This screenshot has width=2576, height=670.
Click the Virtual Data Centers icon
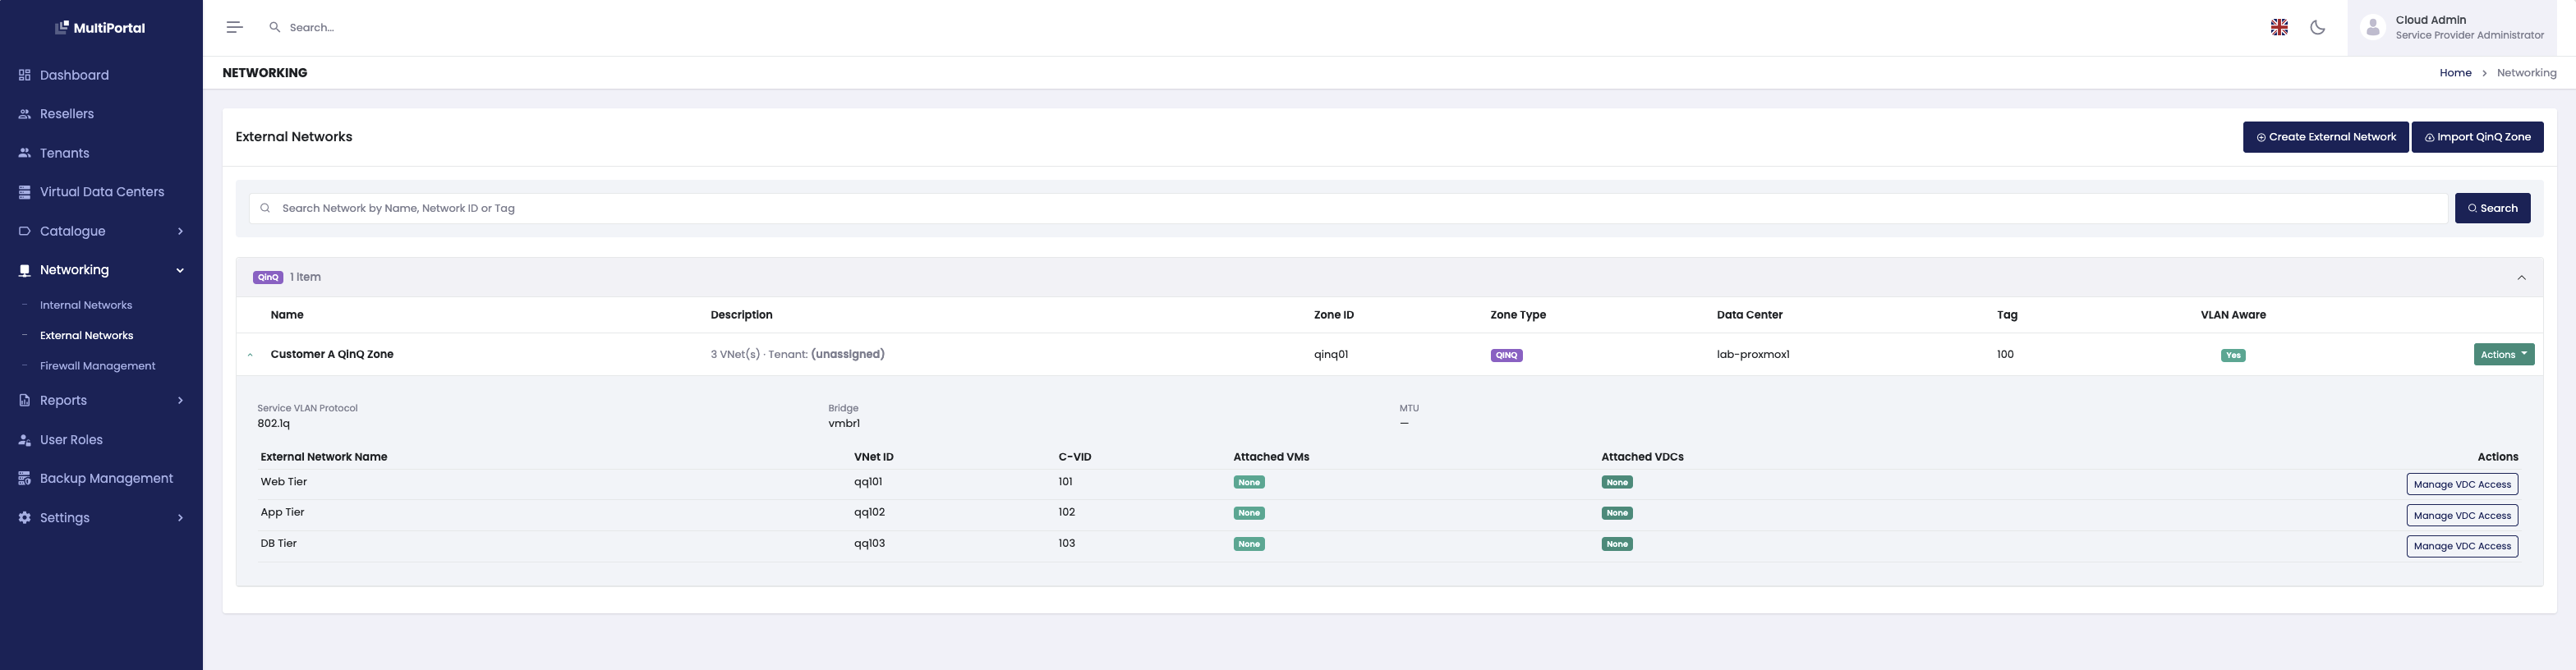(25, 192)
